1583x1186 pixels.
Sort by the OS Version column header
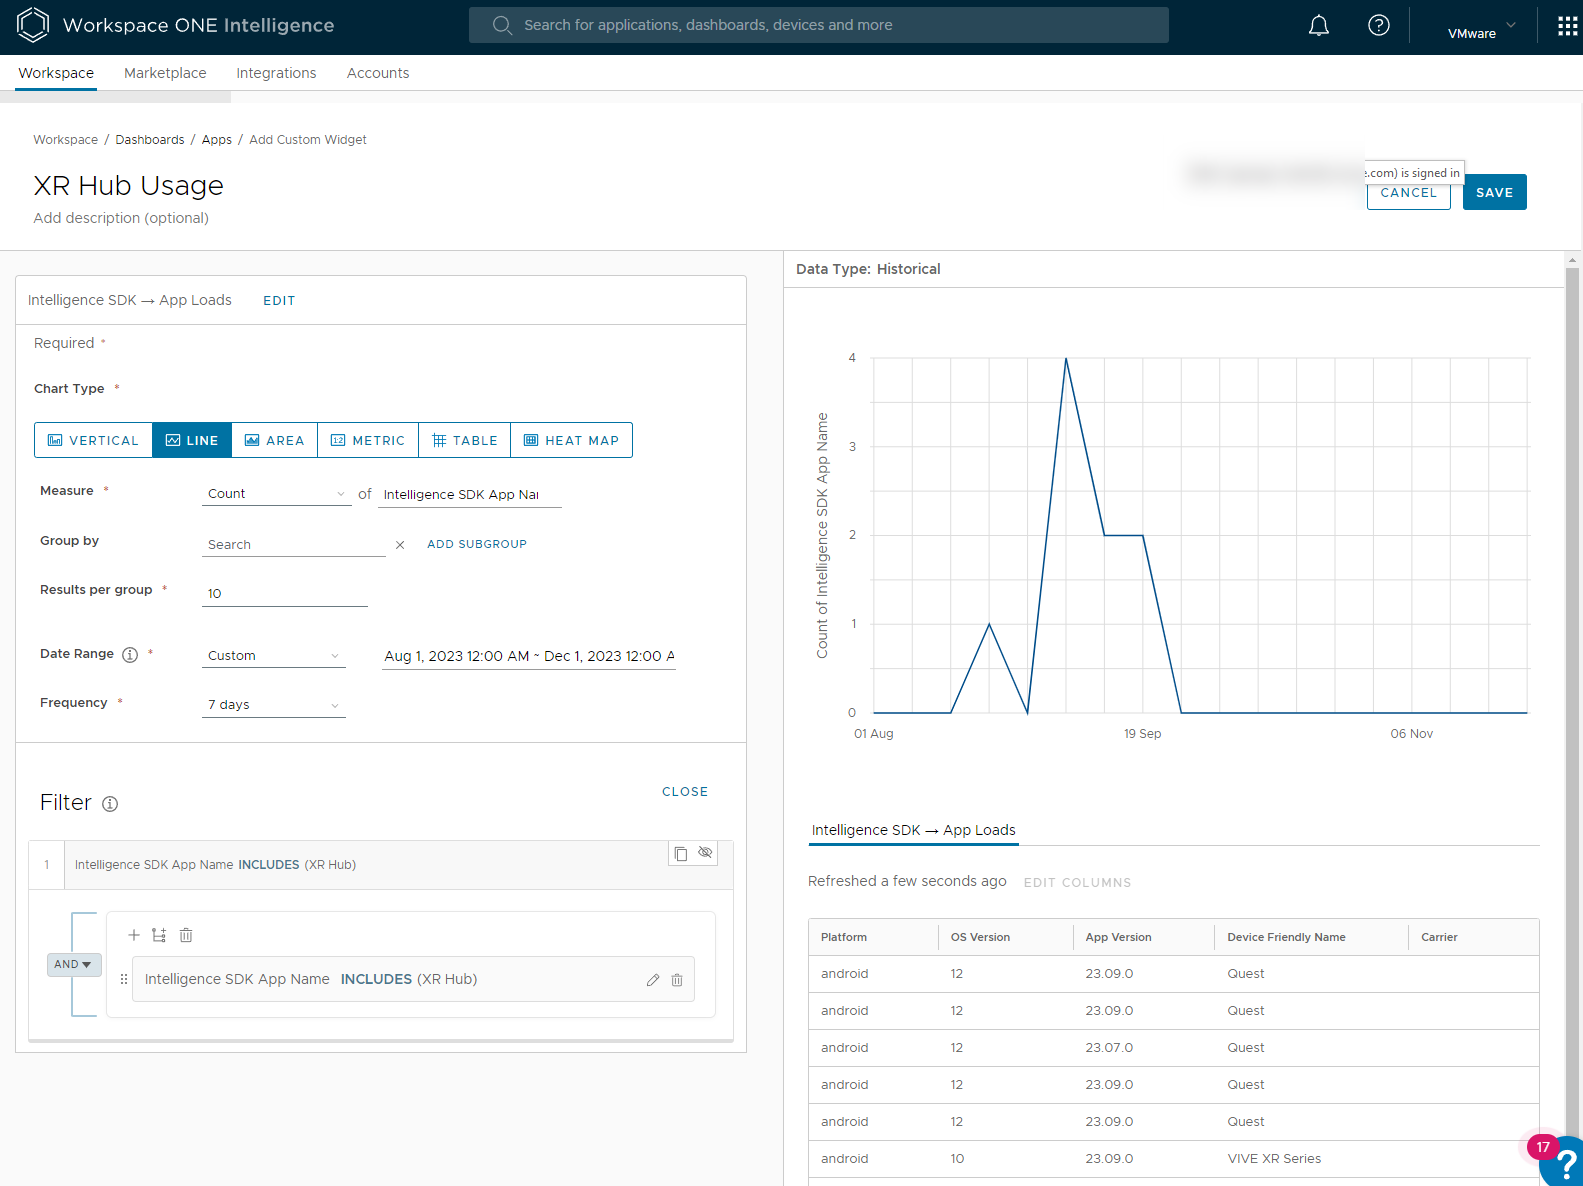tap(980, 937)
